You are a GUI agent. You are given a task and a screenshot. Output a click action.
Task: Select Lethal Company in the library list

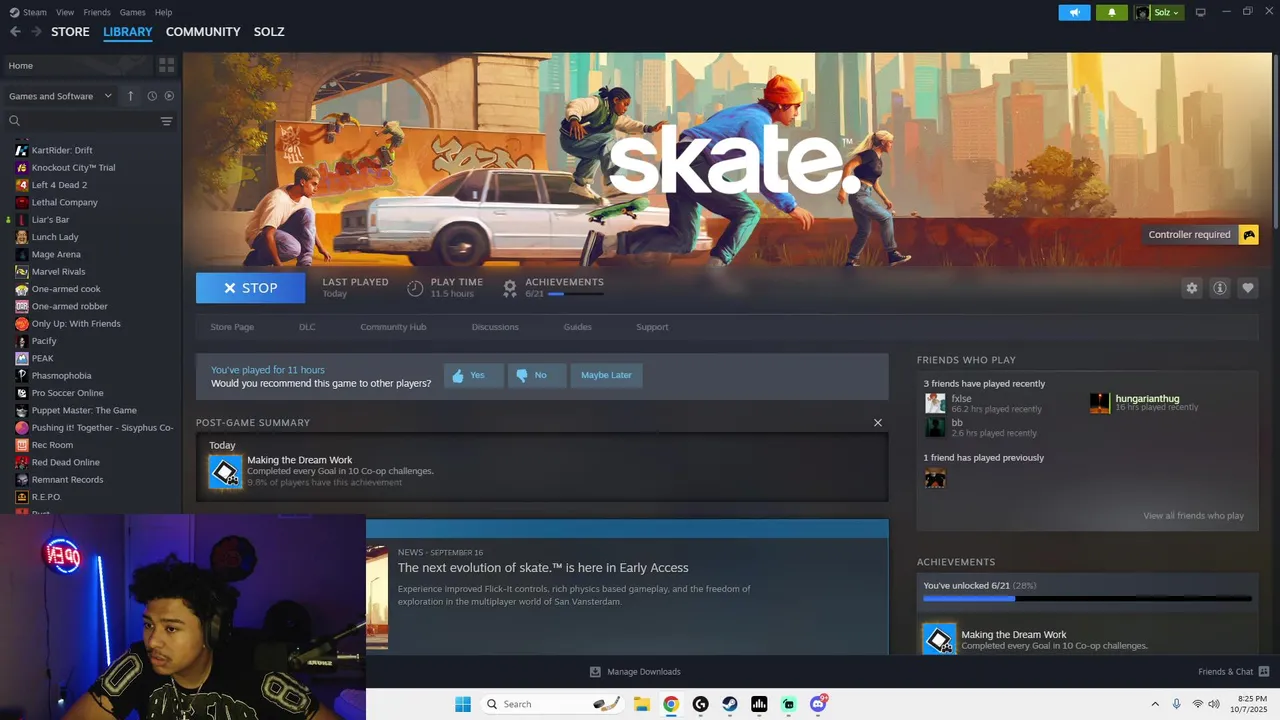click(x=64, y=202)
